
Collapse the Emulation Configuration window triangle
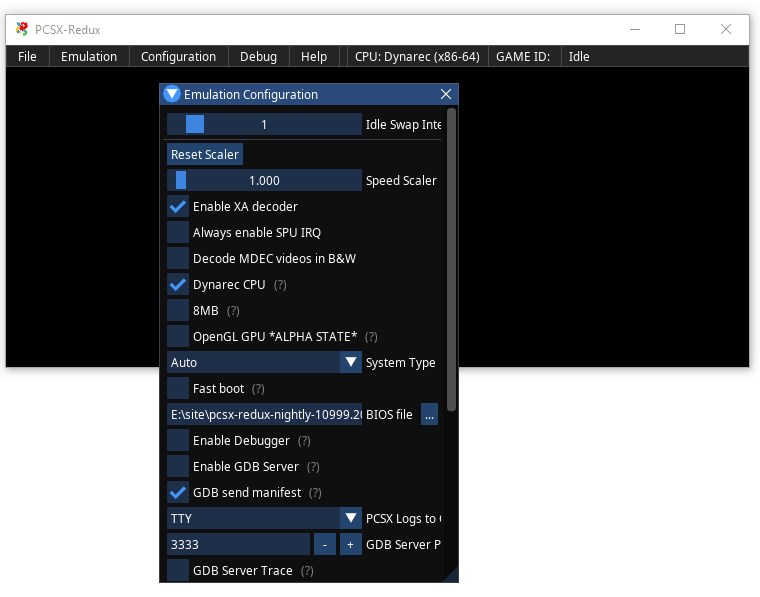(x=172, y=94)
